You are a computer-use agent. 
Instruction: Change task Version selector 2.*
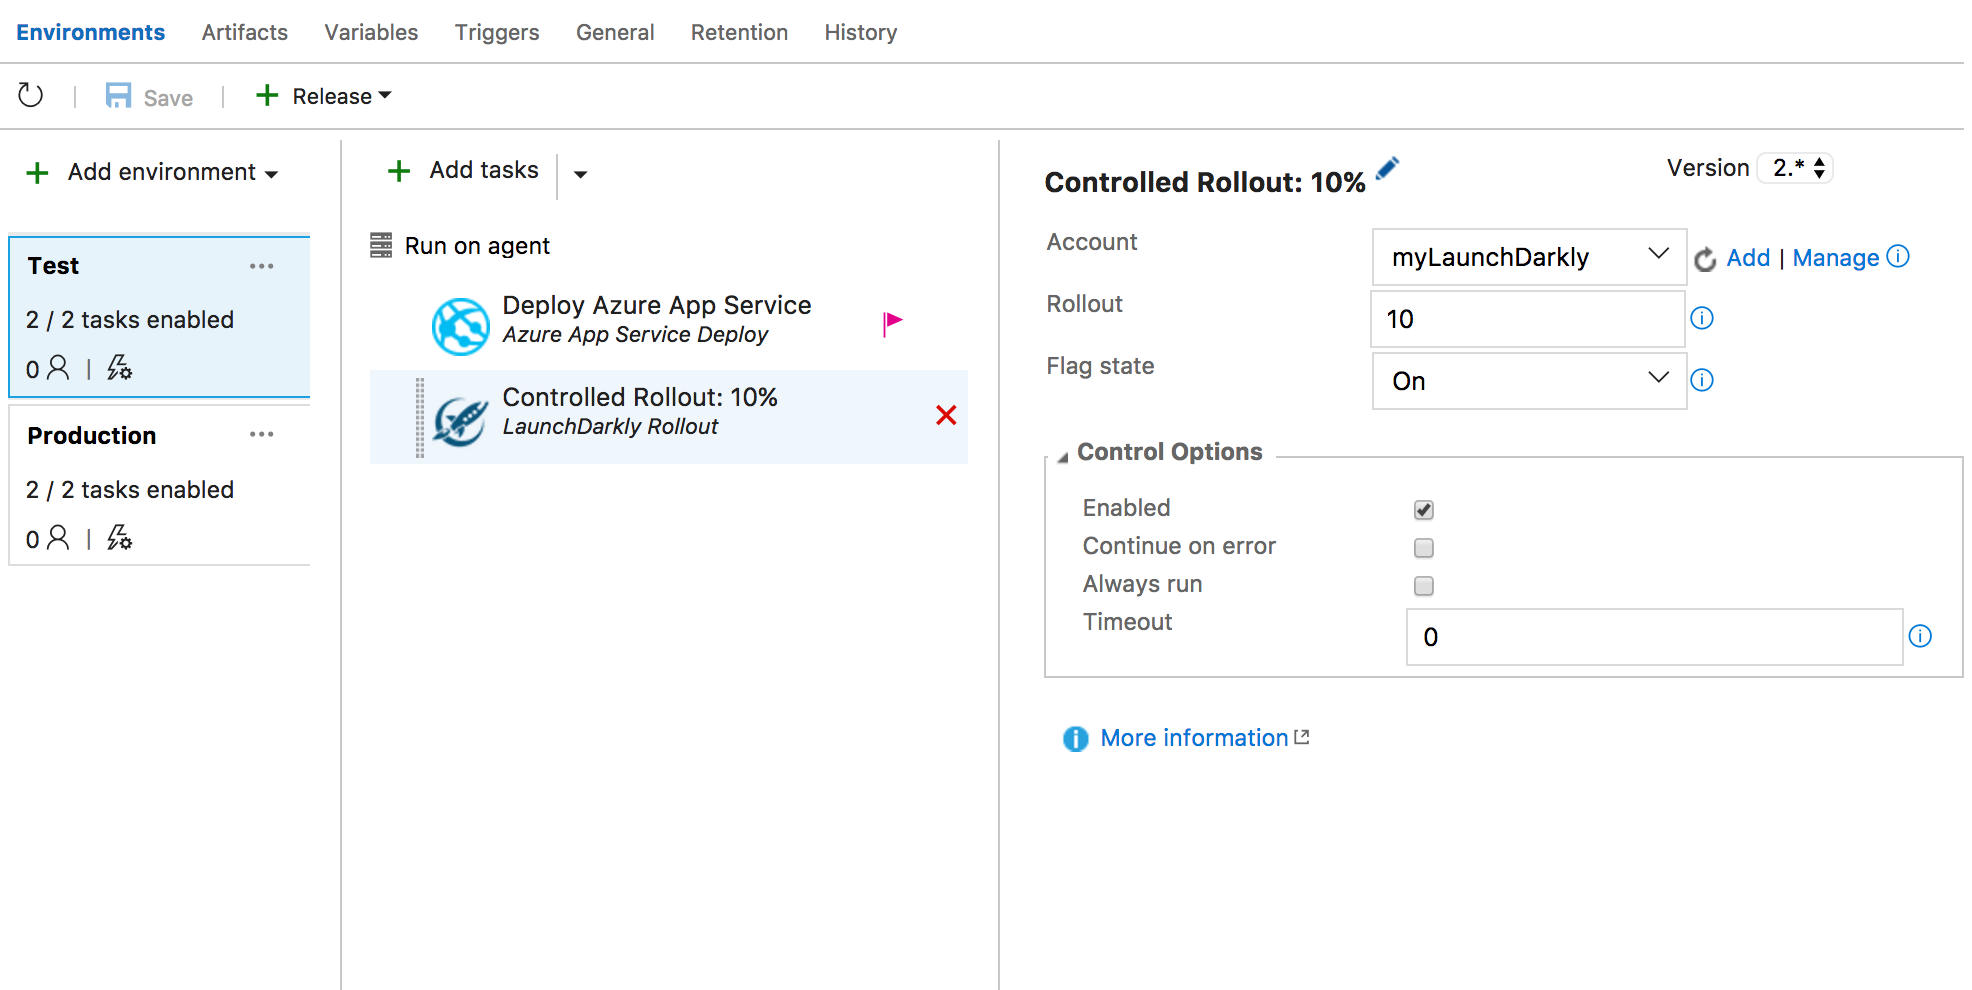[x=1796, y=168]
